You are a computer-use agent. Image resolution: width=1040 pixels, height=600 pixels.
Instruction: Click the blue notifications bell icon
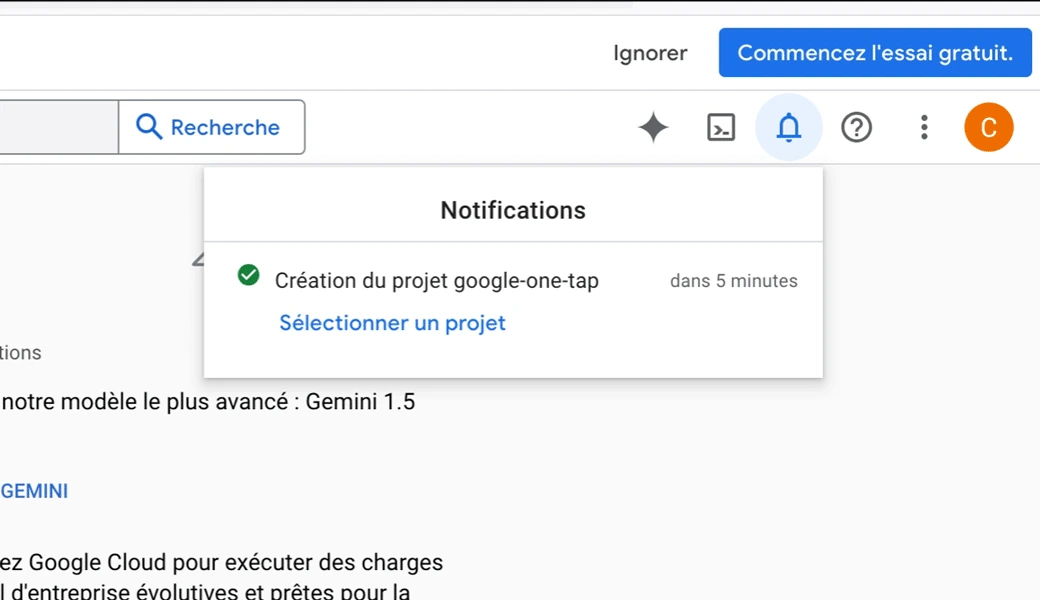(x=788, y=127)
